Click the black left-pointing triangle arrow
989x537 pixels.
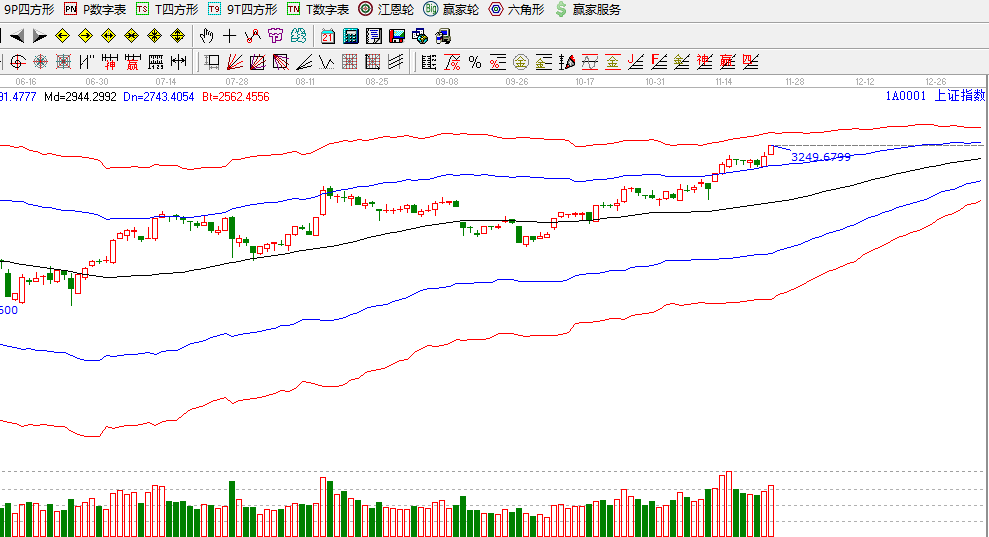click(x=17, y=36)
